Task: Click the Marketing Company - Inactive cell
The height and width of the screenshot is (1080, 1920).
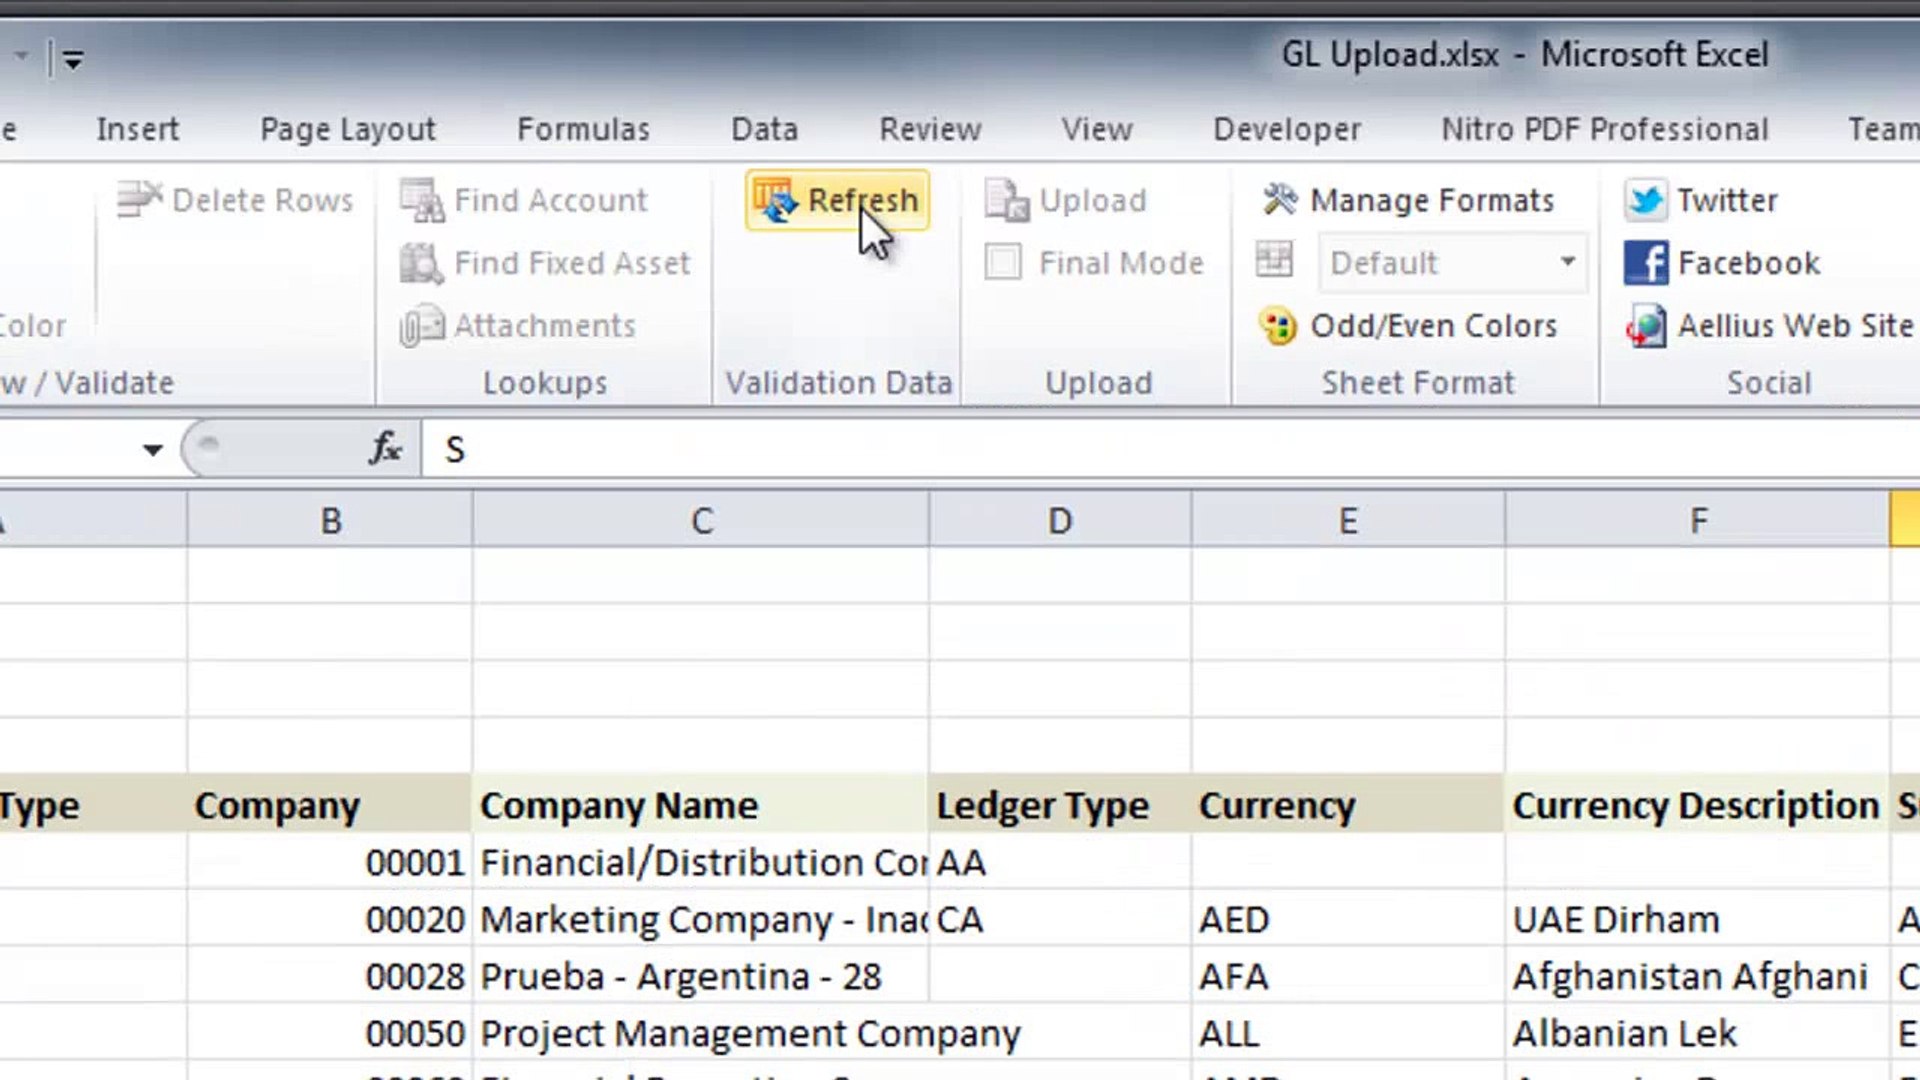Action: (x=701, y=919)
